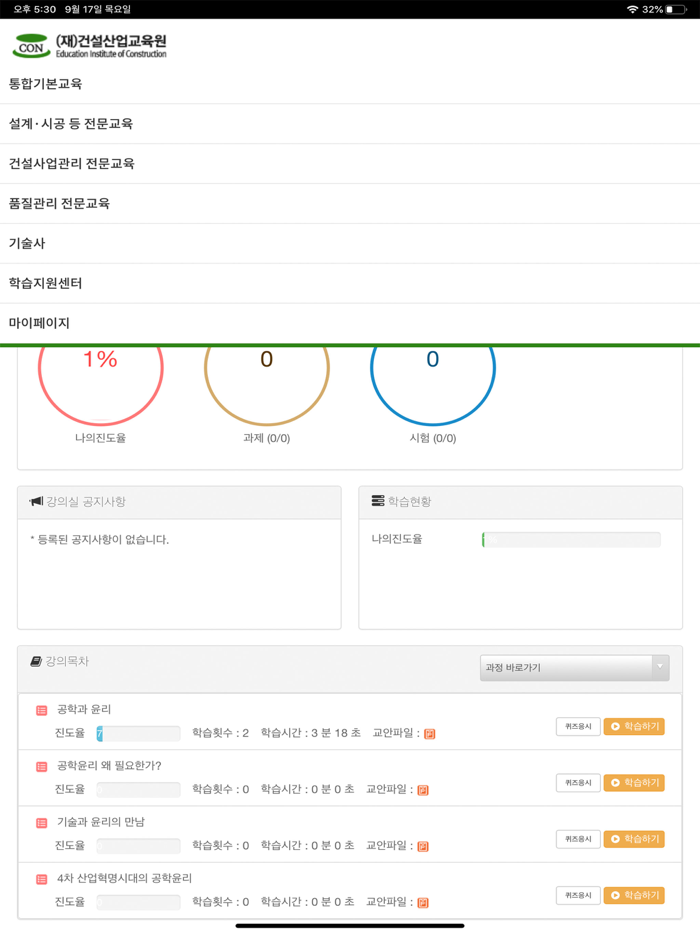Image resolution: width=700 pixels, height=934 pixels.
Task: Click the list icon for 공학윤리 왜 필요한가?
Action: click(x=42, y=767)
